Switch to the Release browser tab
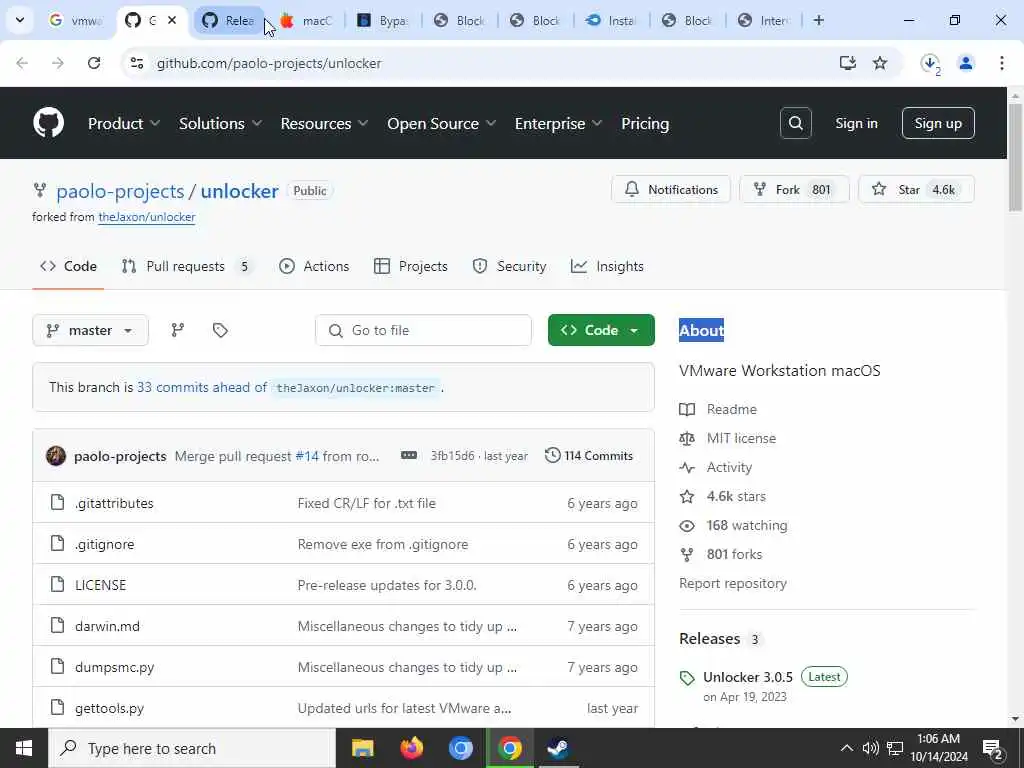The image size is (1024, 768). point(228,20)
